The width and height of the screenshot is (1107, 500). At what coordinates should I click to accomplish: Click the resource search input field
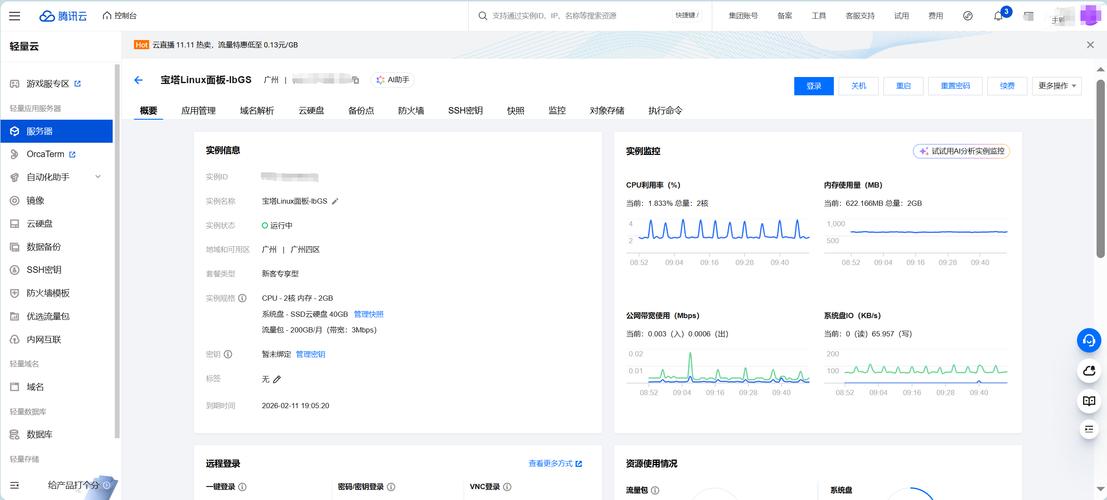(x=570, y=16)
